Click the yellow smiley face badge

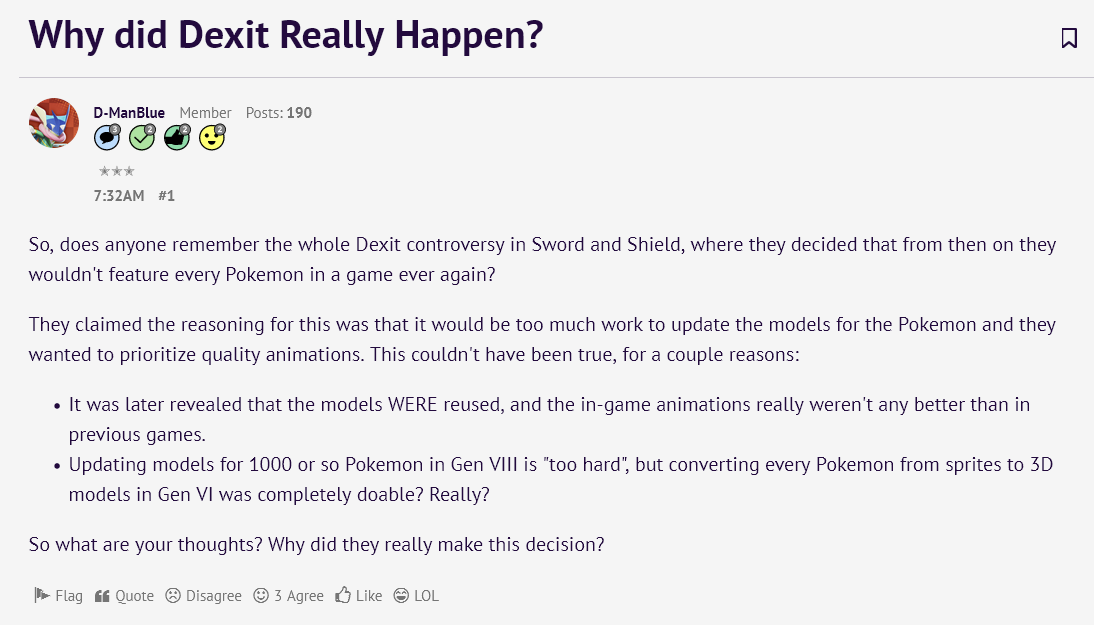click(x=212, y=137)
